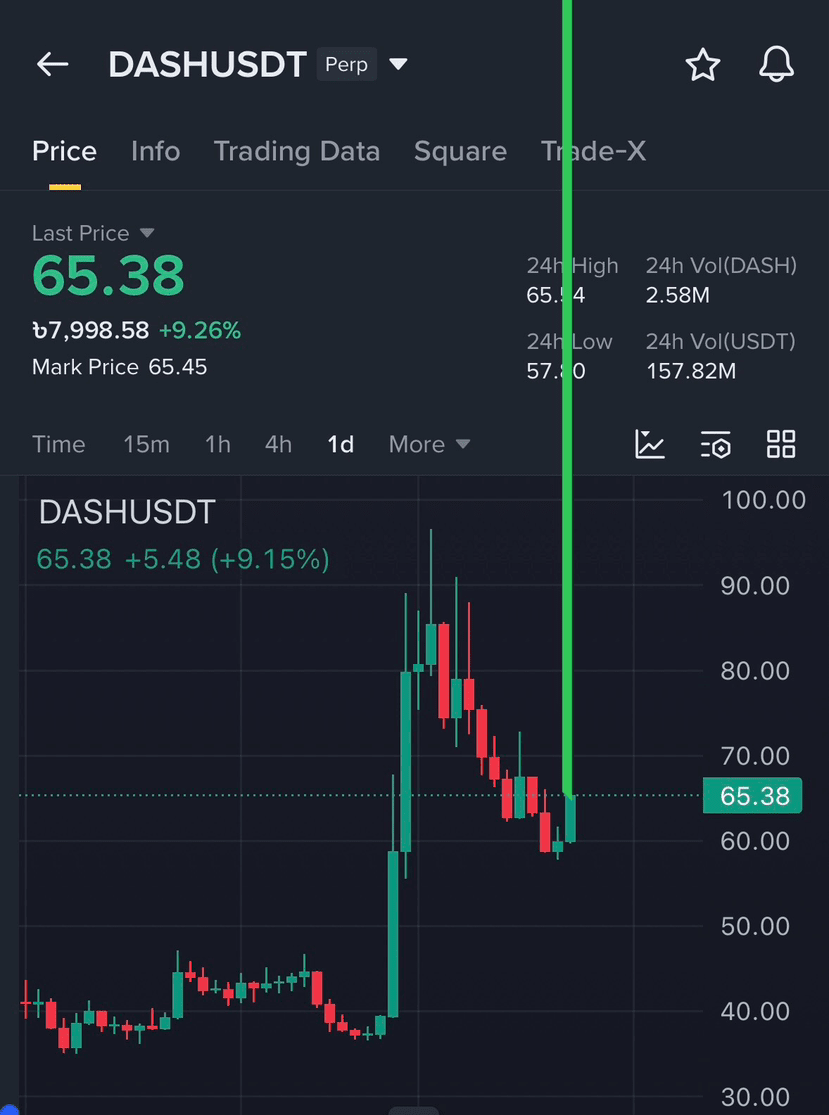Tap the Mark Price 65.45 line

(119, 367)
